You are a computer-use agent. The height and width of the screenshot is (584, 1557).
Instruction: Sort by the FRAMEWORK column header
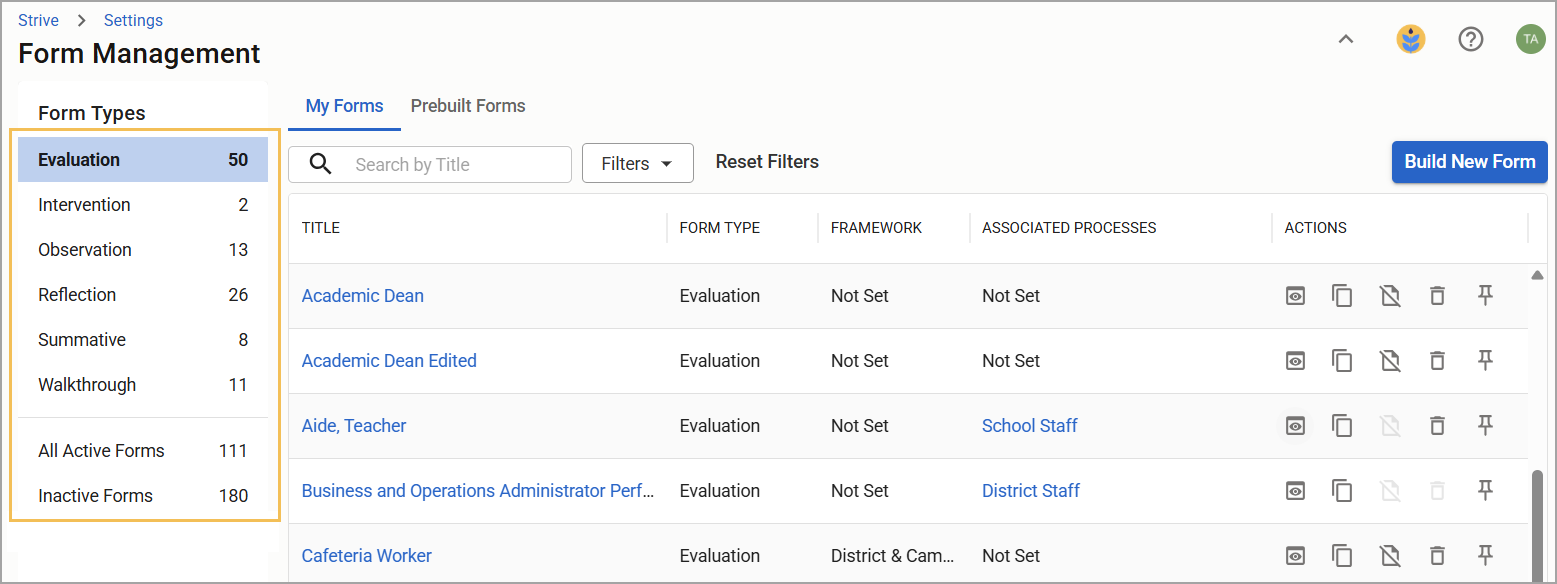coord(877,228)
